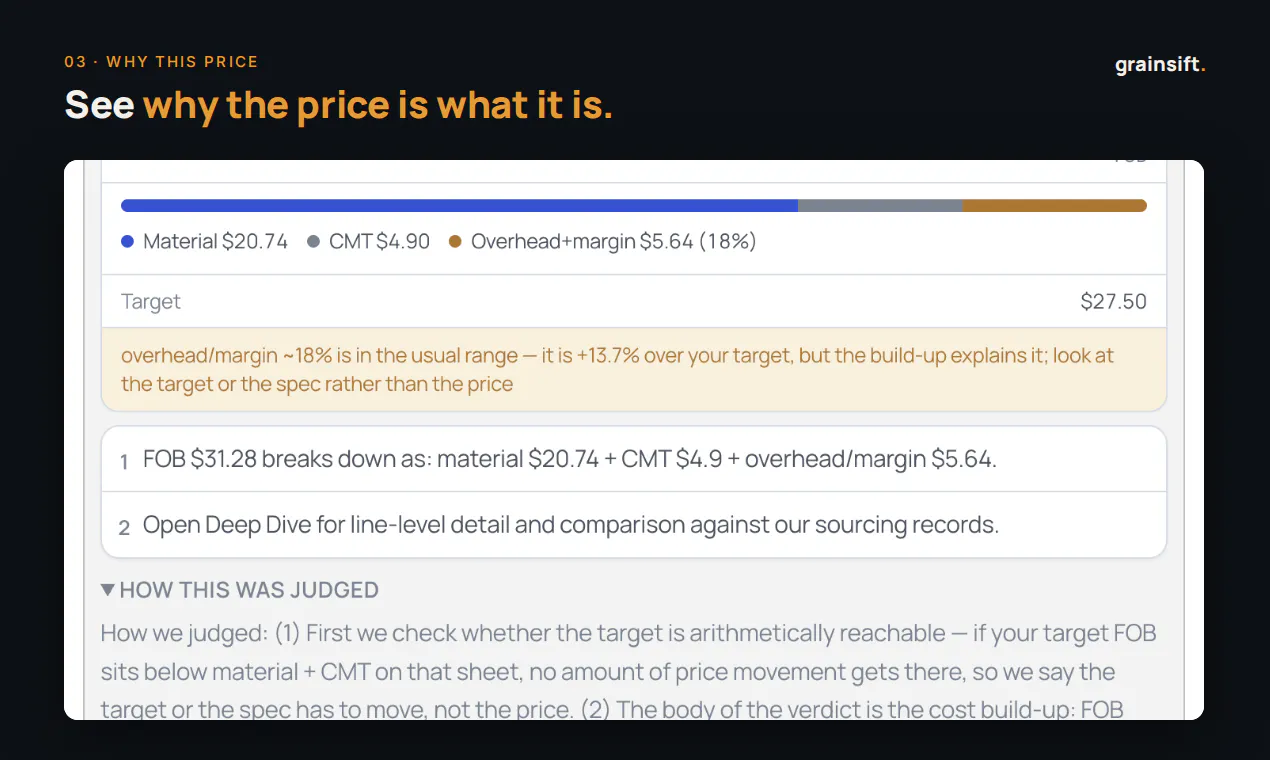Select step 2 Open Deep Dive row

[x=634, y=525]
